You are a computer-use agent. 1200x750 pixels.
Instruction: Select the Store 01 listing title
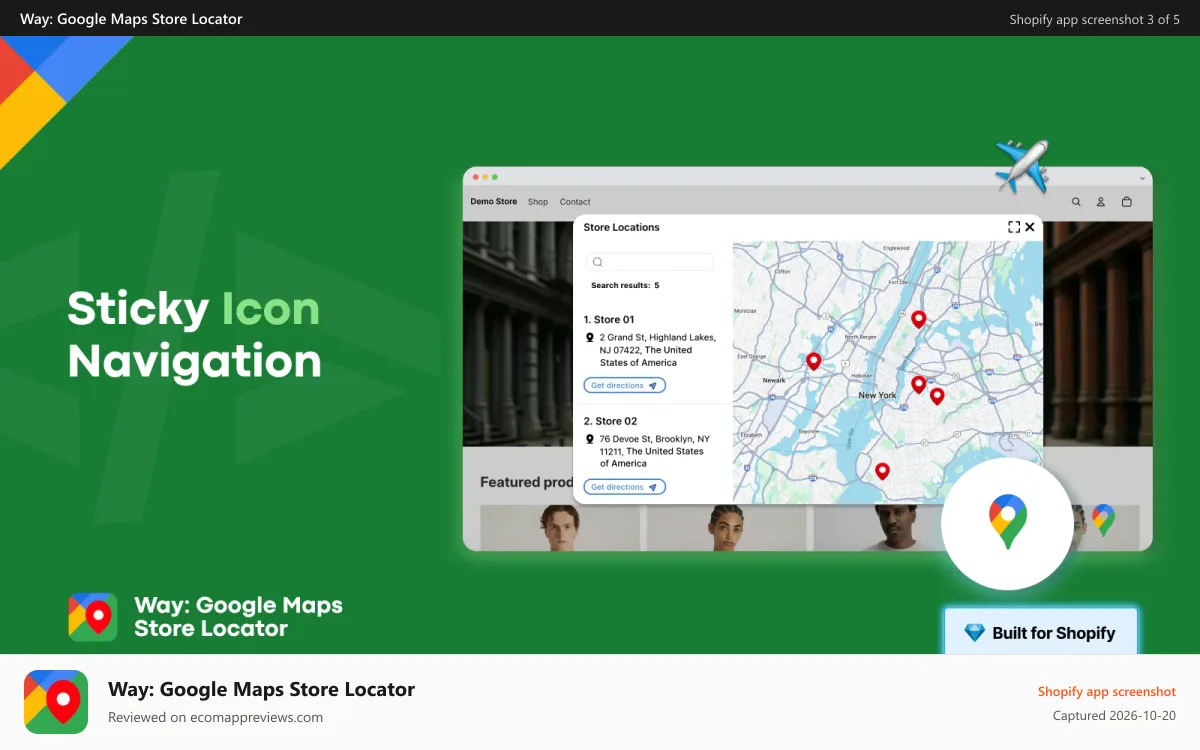tap(609, 320)
